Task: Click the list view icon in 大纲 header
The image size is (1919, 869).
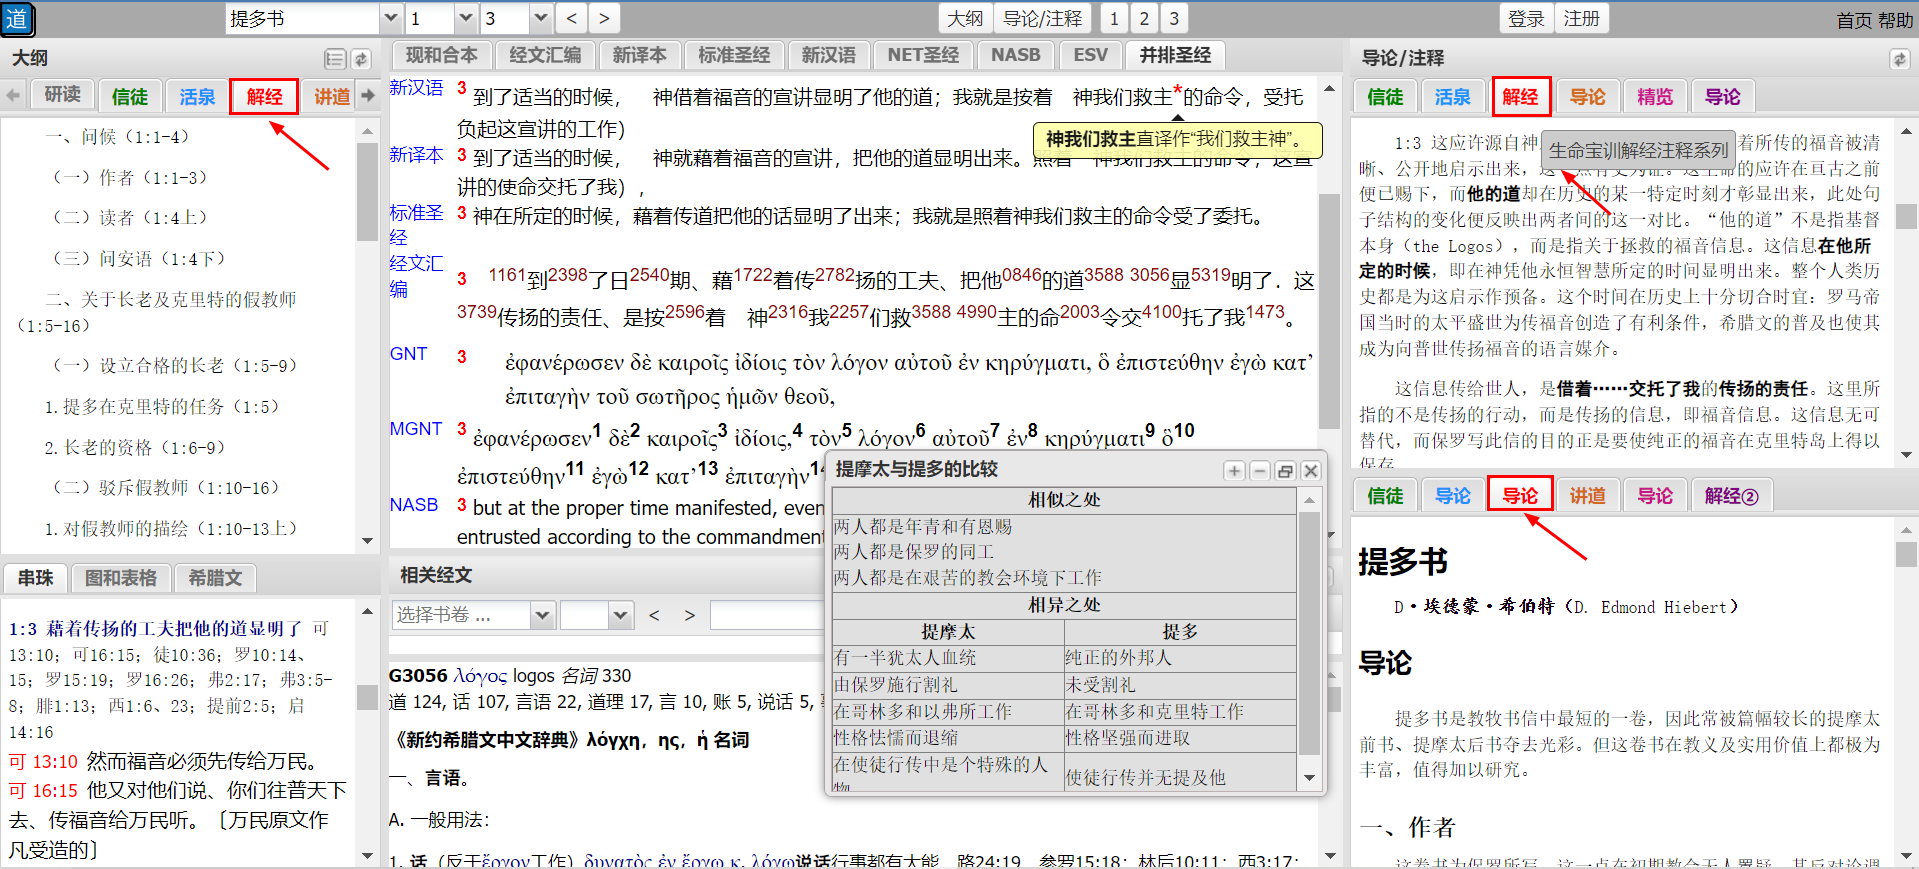Action: 335,59
